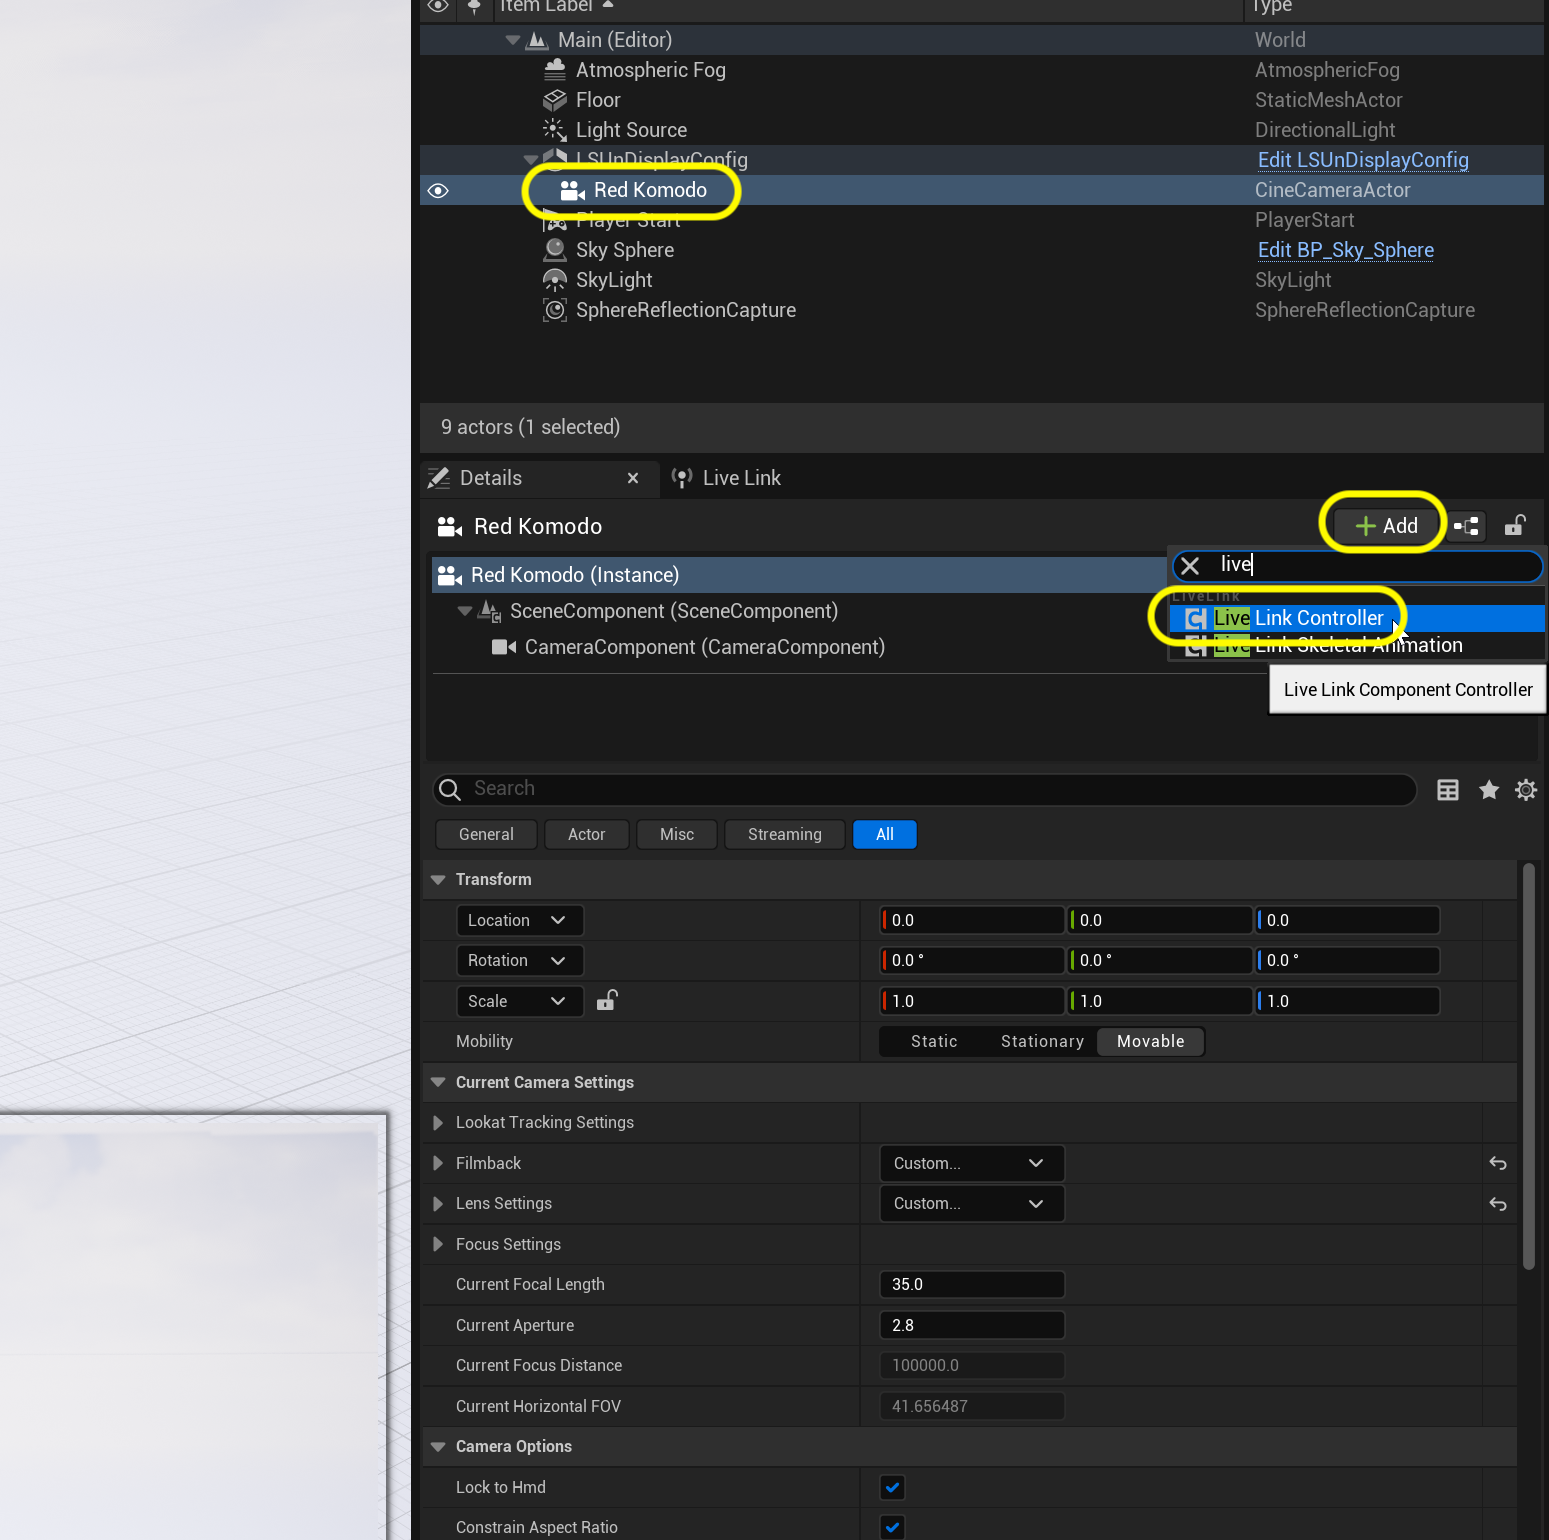1549x1540 pixels.
Task: Toggle Lock to Hmd checkbox
Action: click(x=893, y=1487)
